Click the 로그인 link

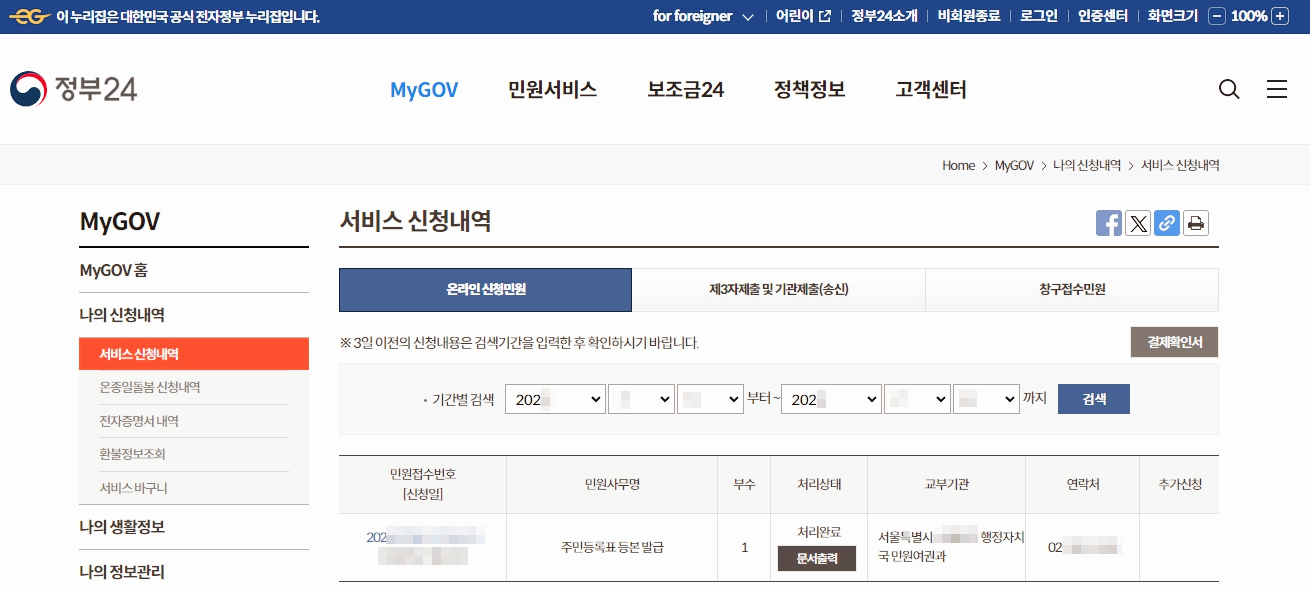coord(1037,16)
